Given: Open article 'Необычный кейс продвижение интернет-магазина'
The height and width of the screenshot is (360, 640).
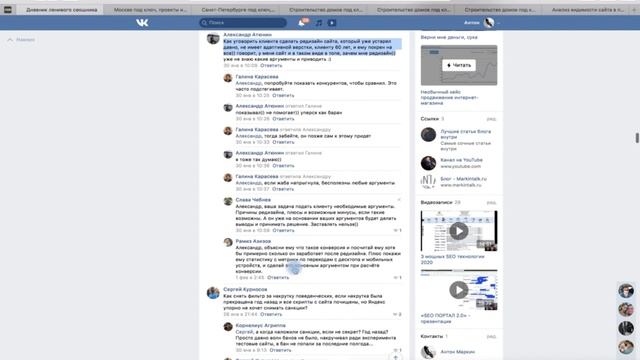Looking at the screenshot, I should pos(449,98).
